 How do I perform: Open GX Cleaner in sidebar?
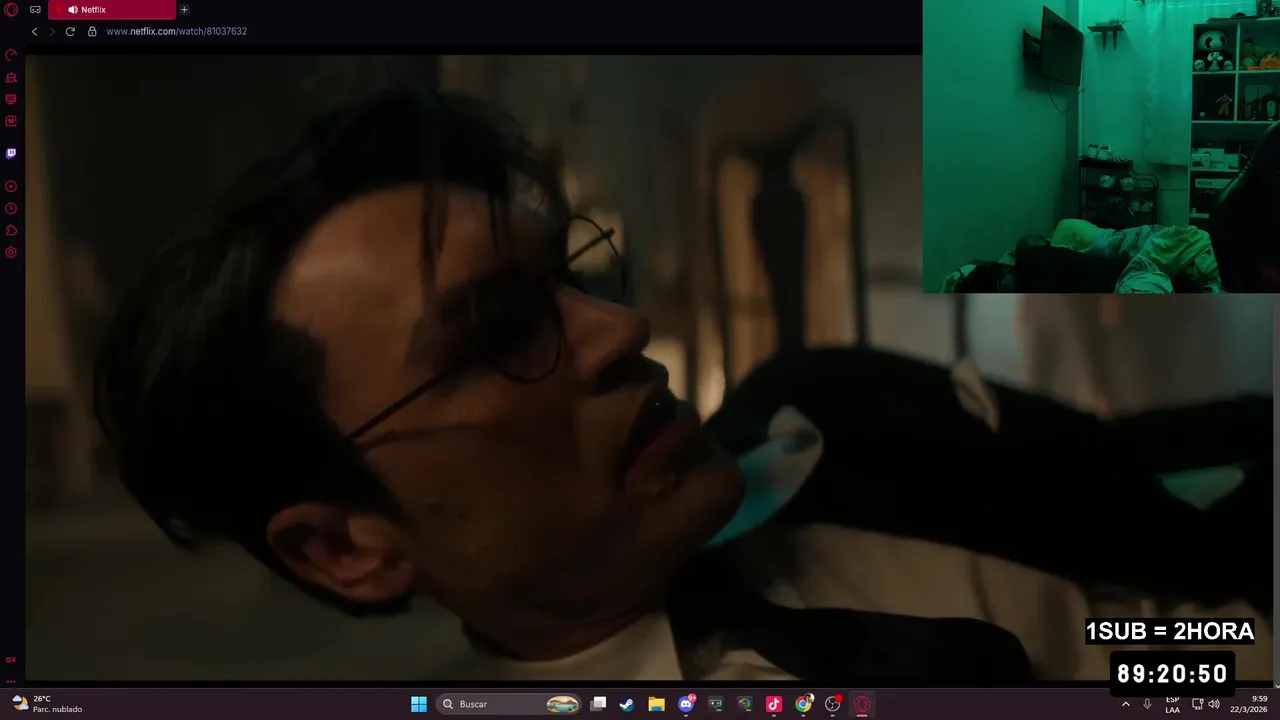[x=11, y=77]
